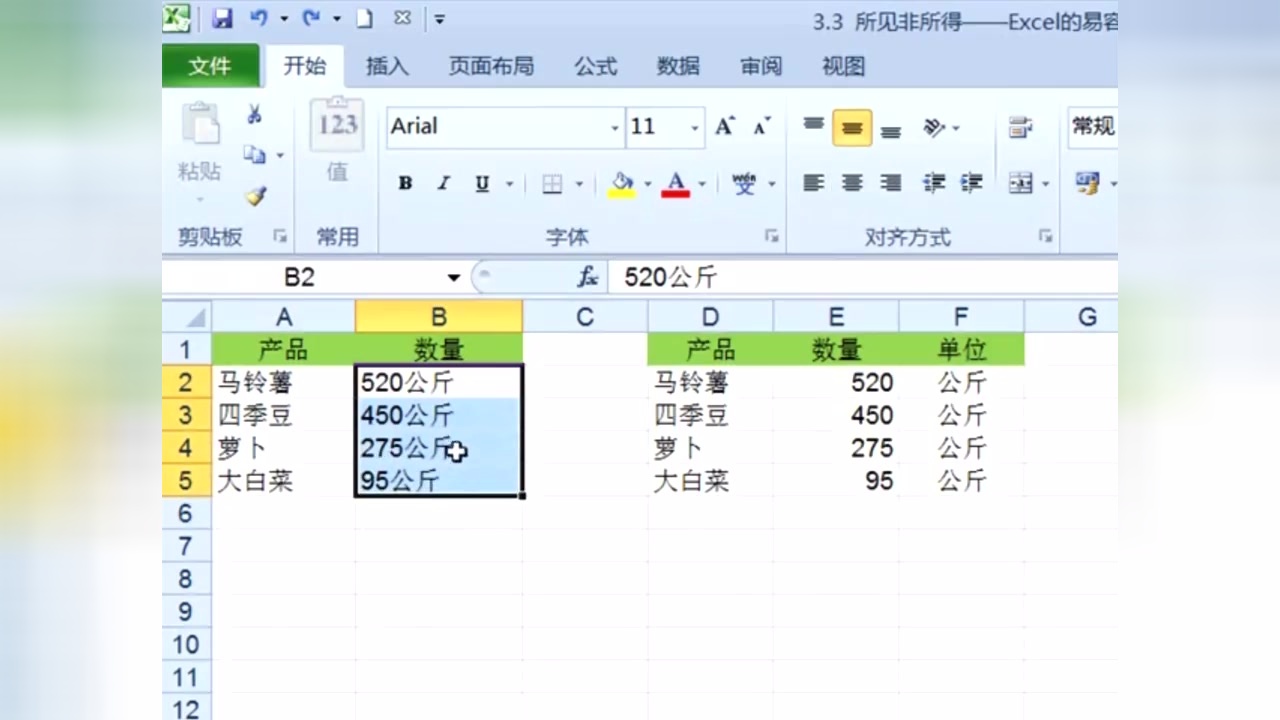Switch to the 数据 Data tab
The width and height of the screenshot is (1280, 720).
[x=678, y=66]
